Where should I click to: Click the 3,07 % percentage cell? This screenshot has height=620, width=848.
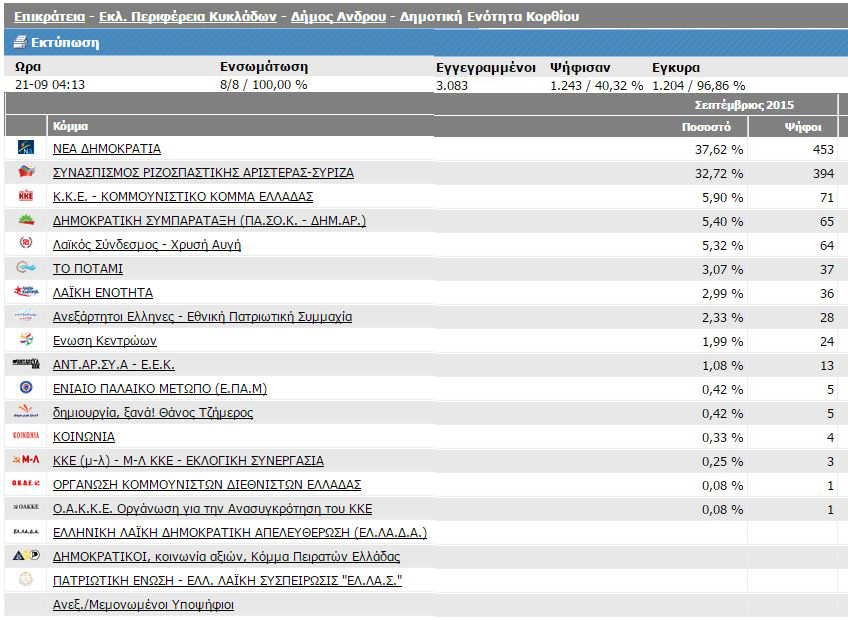[x=723, y=269]
